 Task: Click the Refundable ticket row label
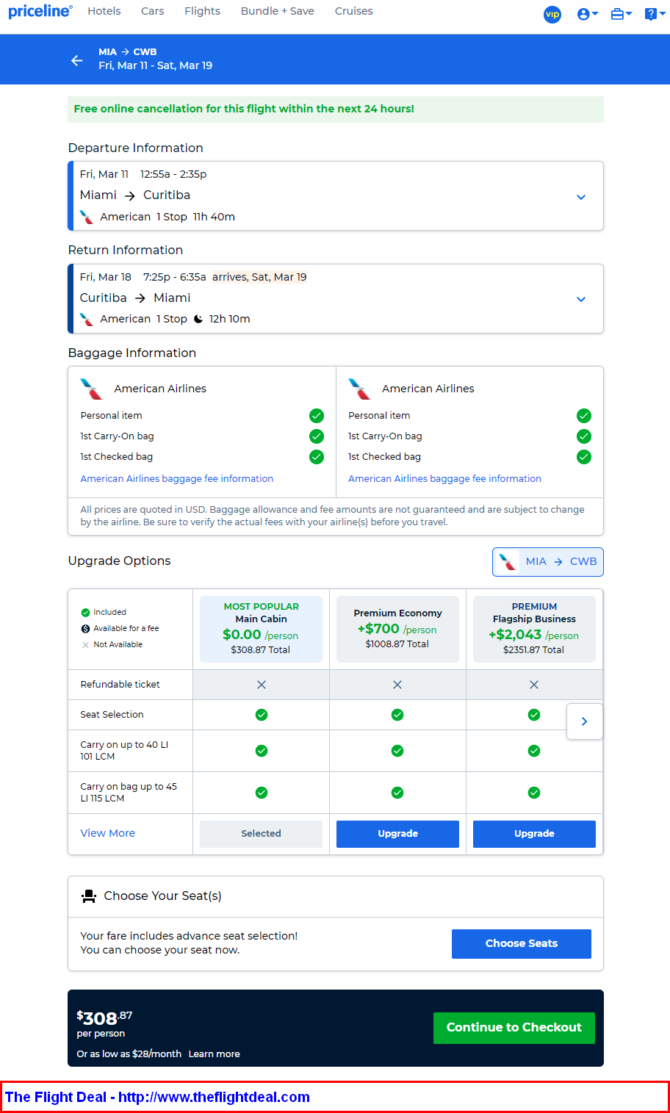[x=120, y=685]
